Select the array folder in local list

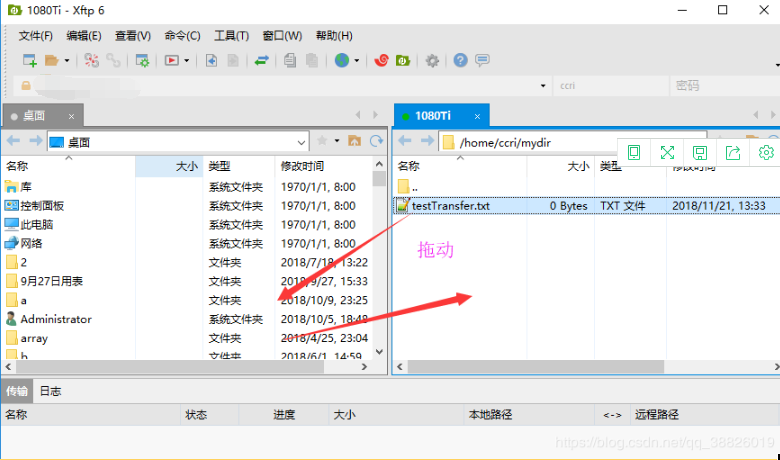point(27,338)
